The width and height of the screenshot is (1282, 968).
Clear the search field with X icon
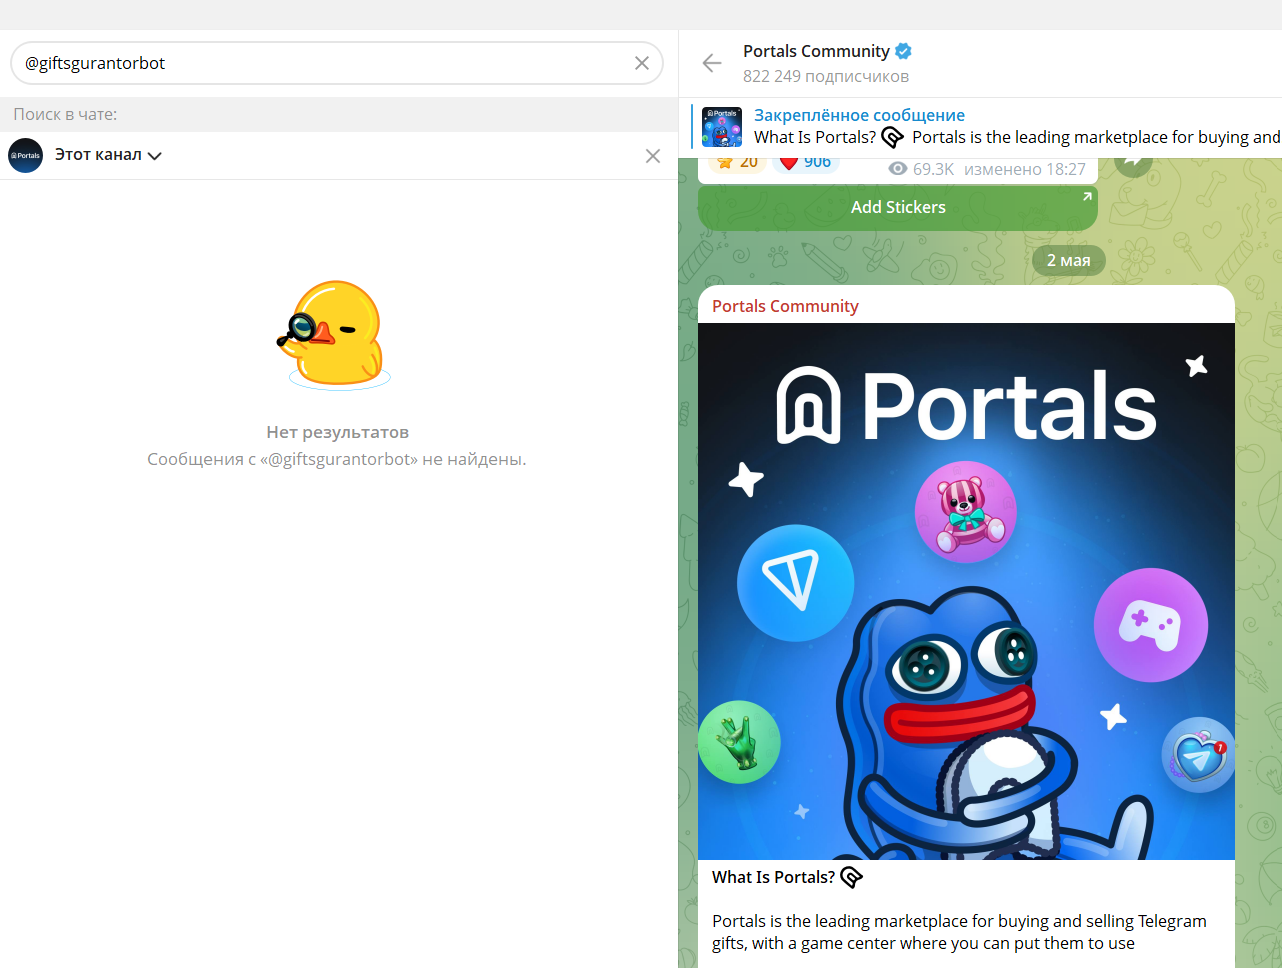tap(642, 63)
